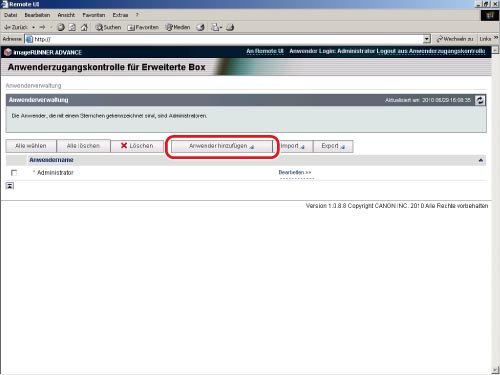Viewport: 500px width, 375px height.
Task: Click the print icon in browser toolbar
Action: [x=230, y=27]
